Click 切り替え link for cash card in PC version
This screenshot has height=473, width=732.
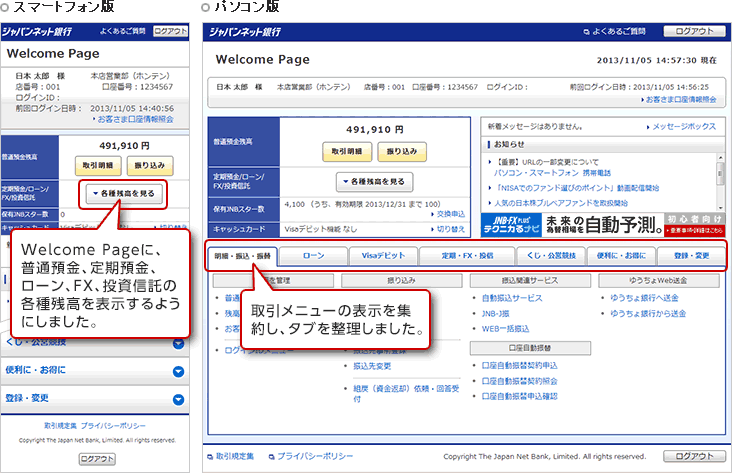(448, 229)
